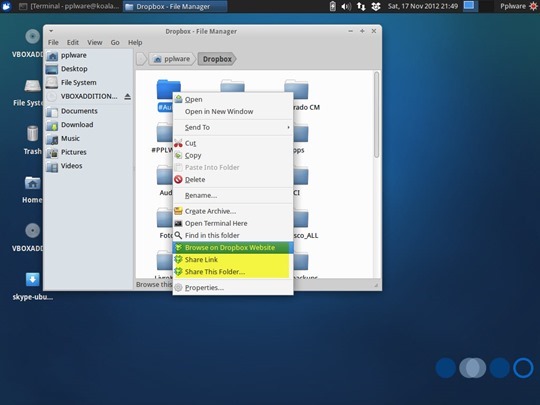This screenshot has width=540, height=405.
Task: Click the battery indicator in top panel
Action: [x=332, y=6]
